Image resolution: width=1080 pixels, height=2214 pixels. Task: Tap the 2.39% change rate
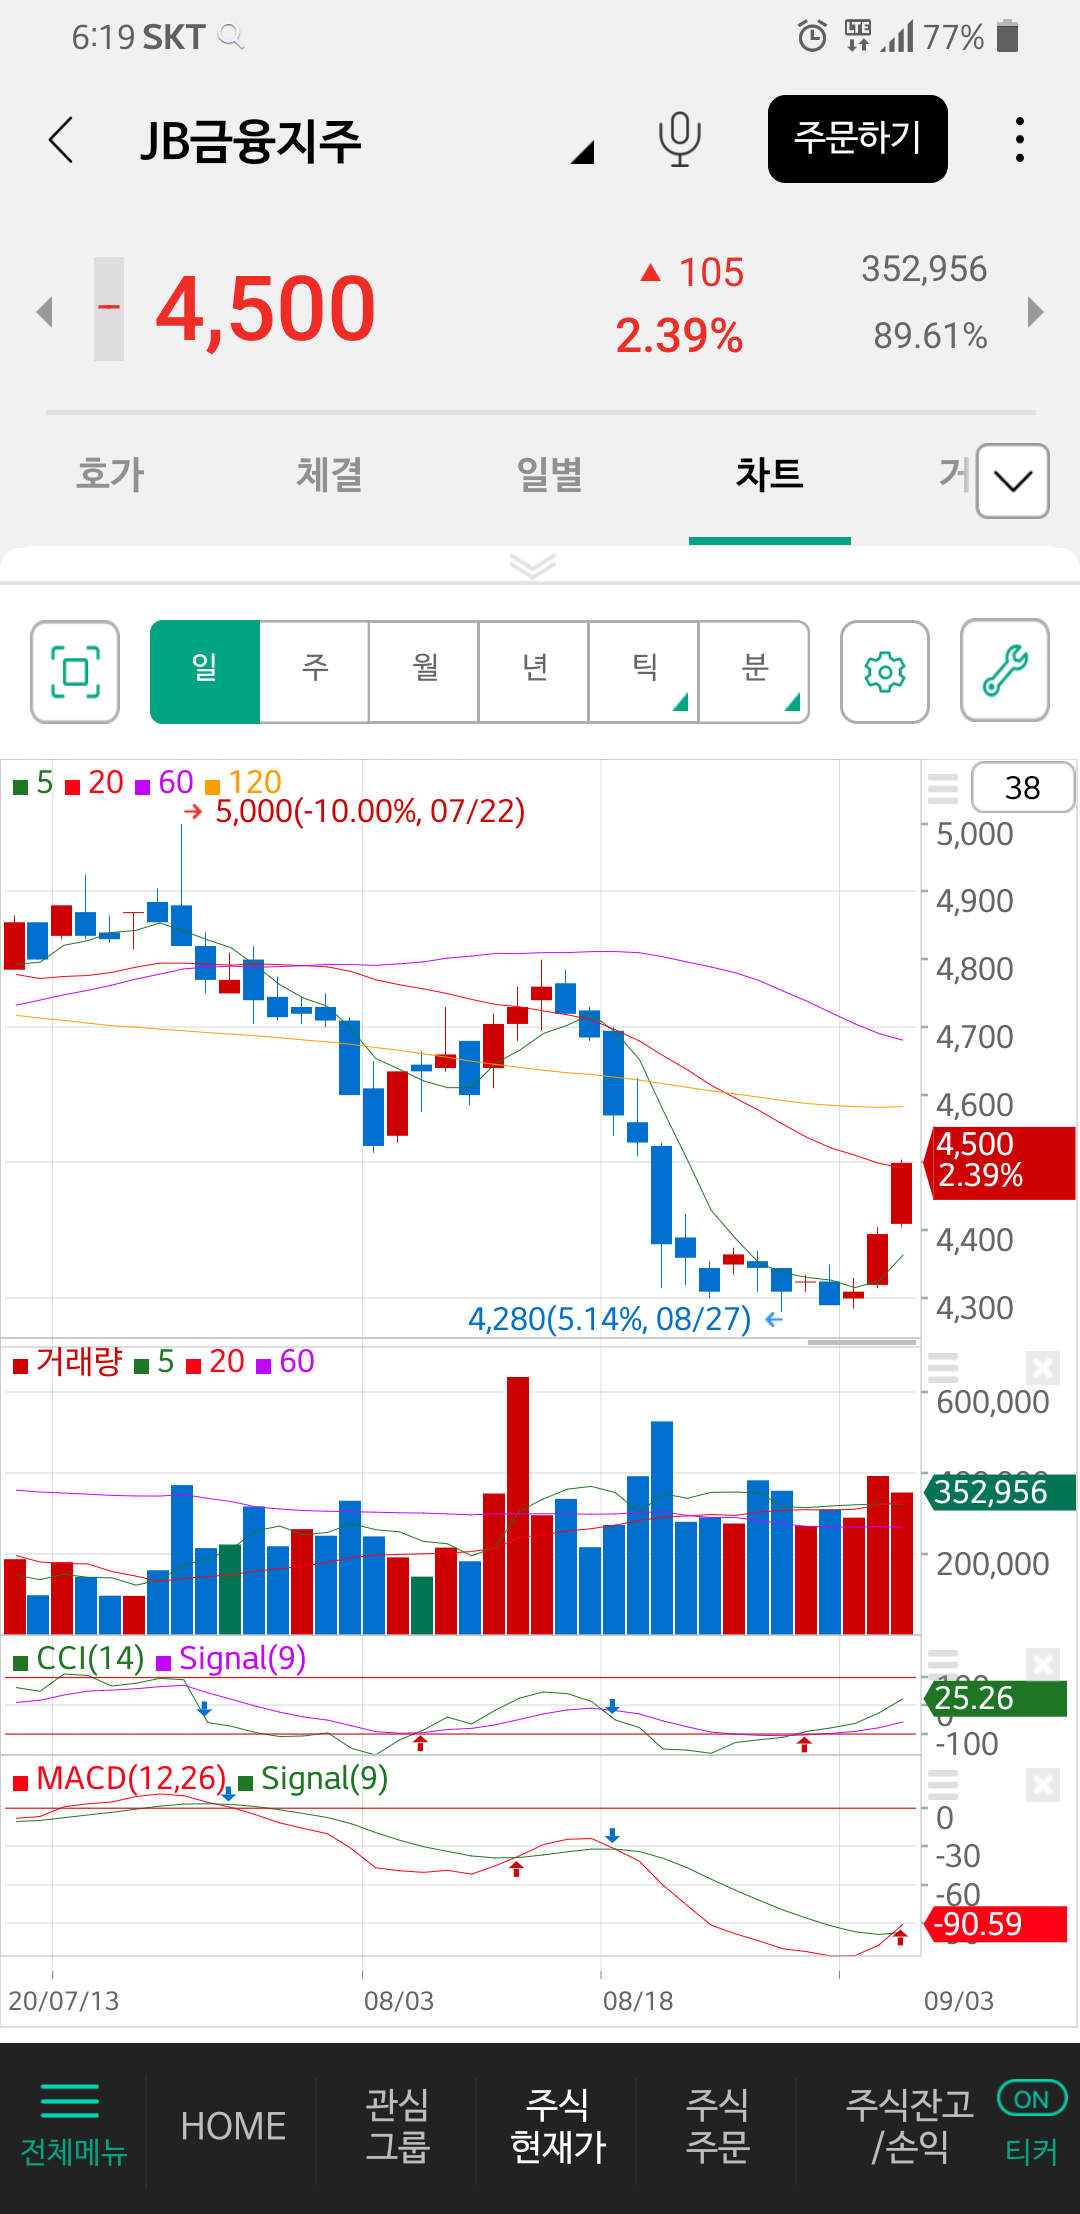pos(679,336)
